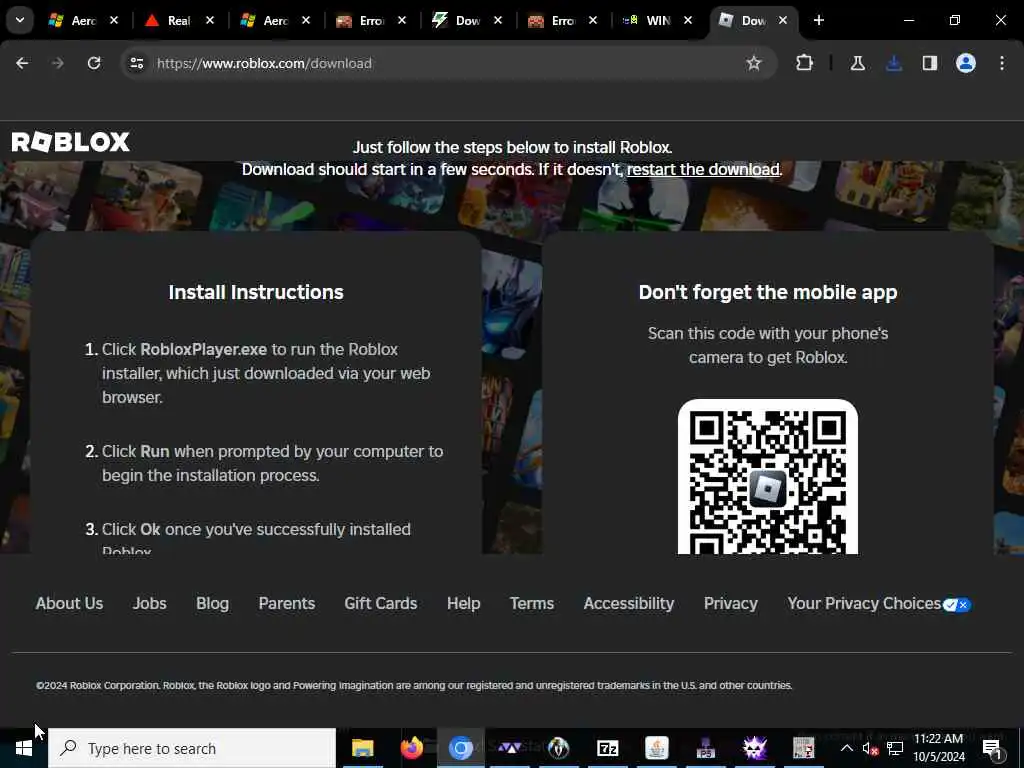Open the Terms footer link
This screenshot has width=1024, height=768.
pos(532,603)
